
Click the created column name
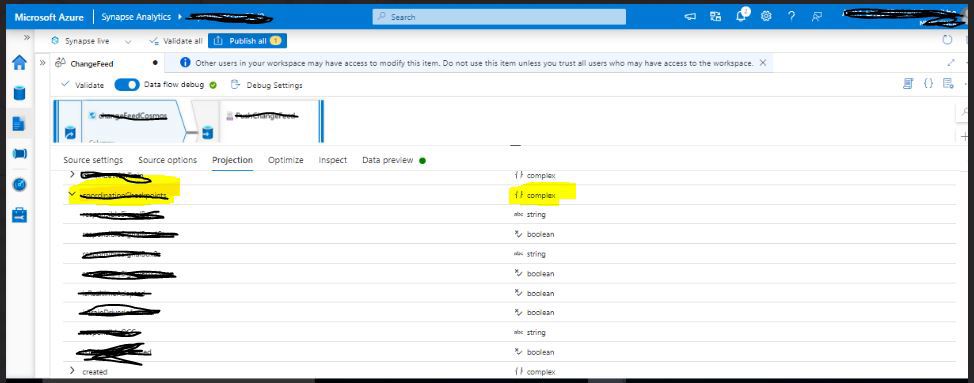pyautogui.click(x=94, y=372)
